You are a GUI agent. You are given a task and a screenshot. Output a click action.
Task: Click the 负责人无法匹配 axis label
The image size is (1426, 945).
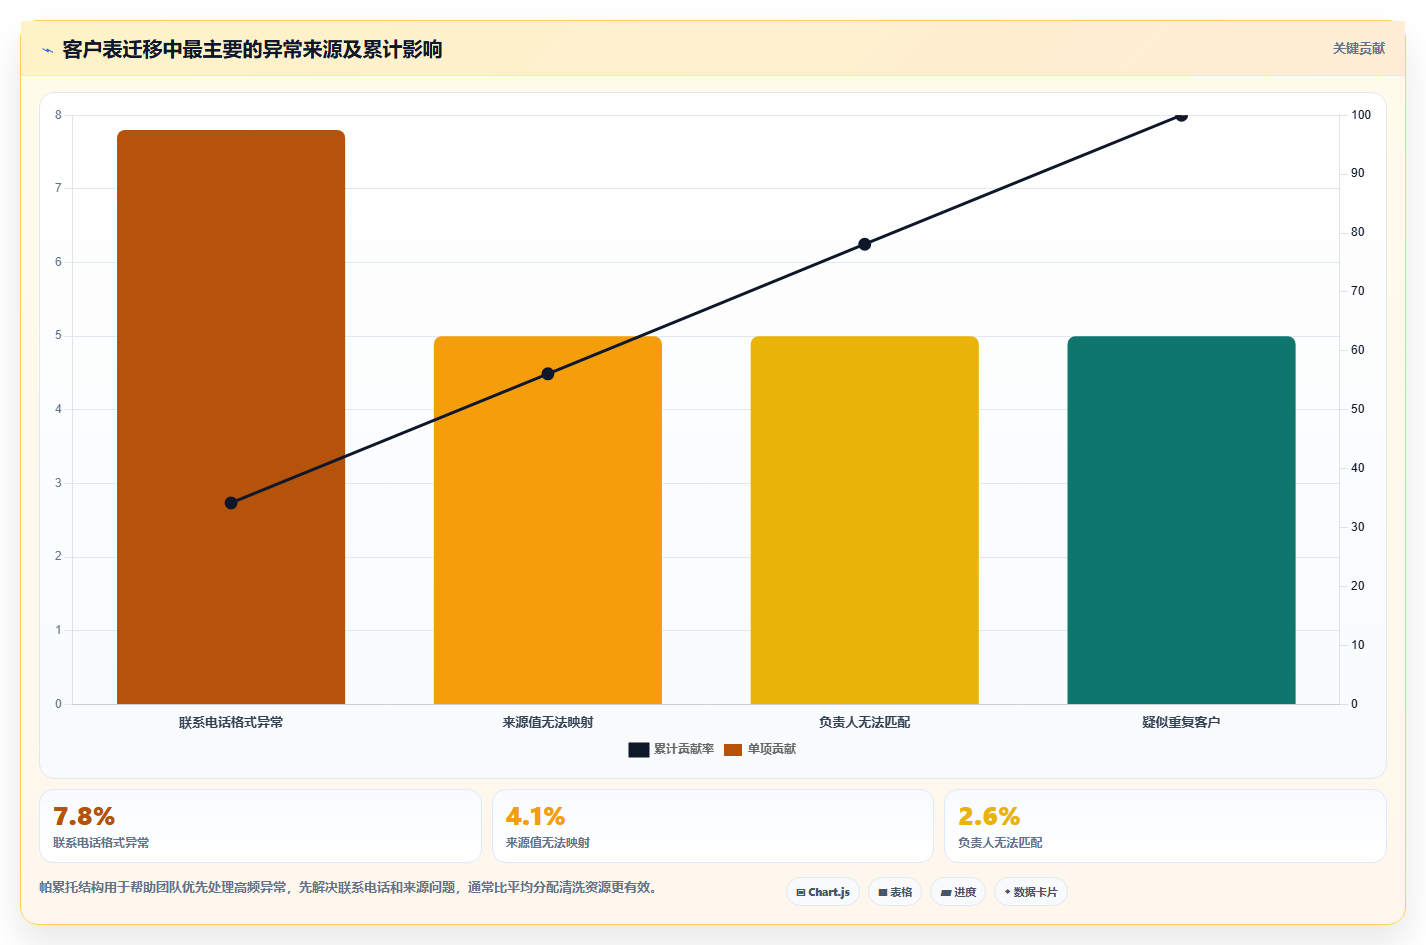865,722
